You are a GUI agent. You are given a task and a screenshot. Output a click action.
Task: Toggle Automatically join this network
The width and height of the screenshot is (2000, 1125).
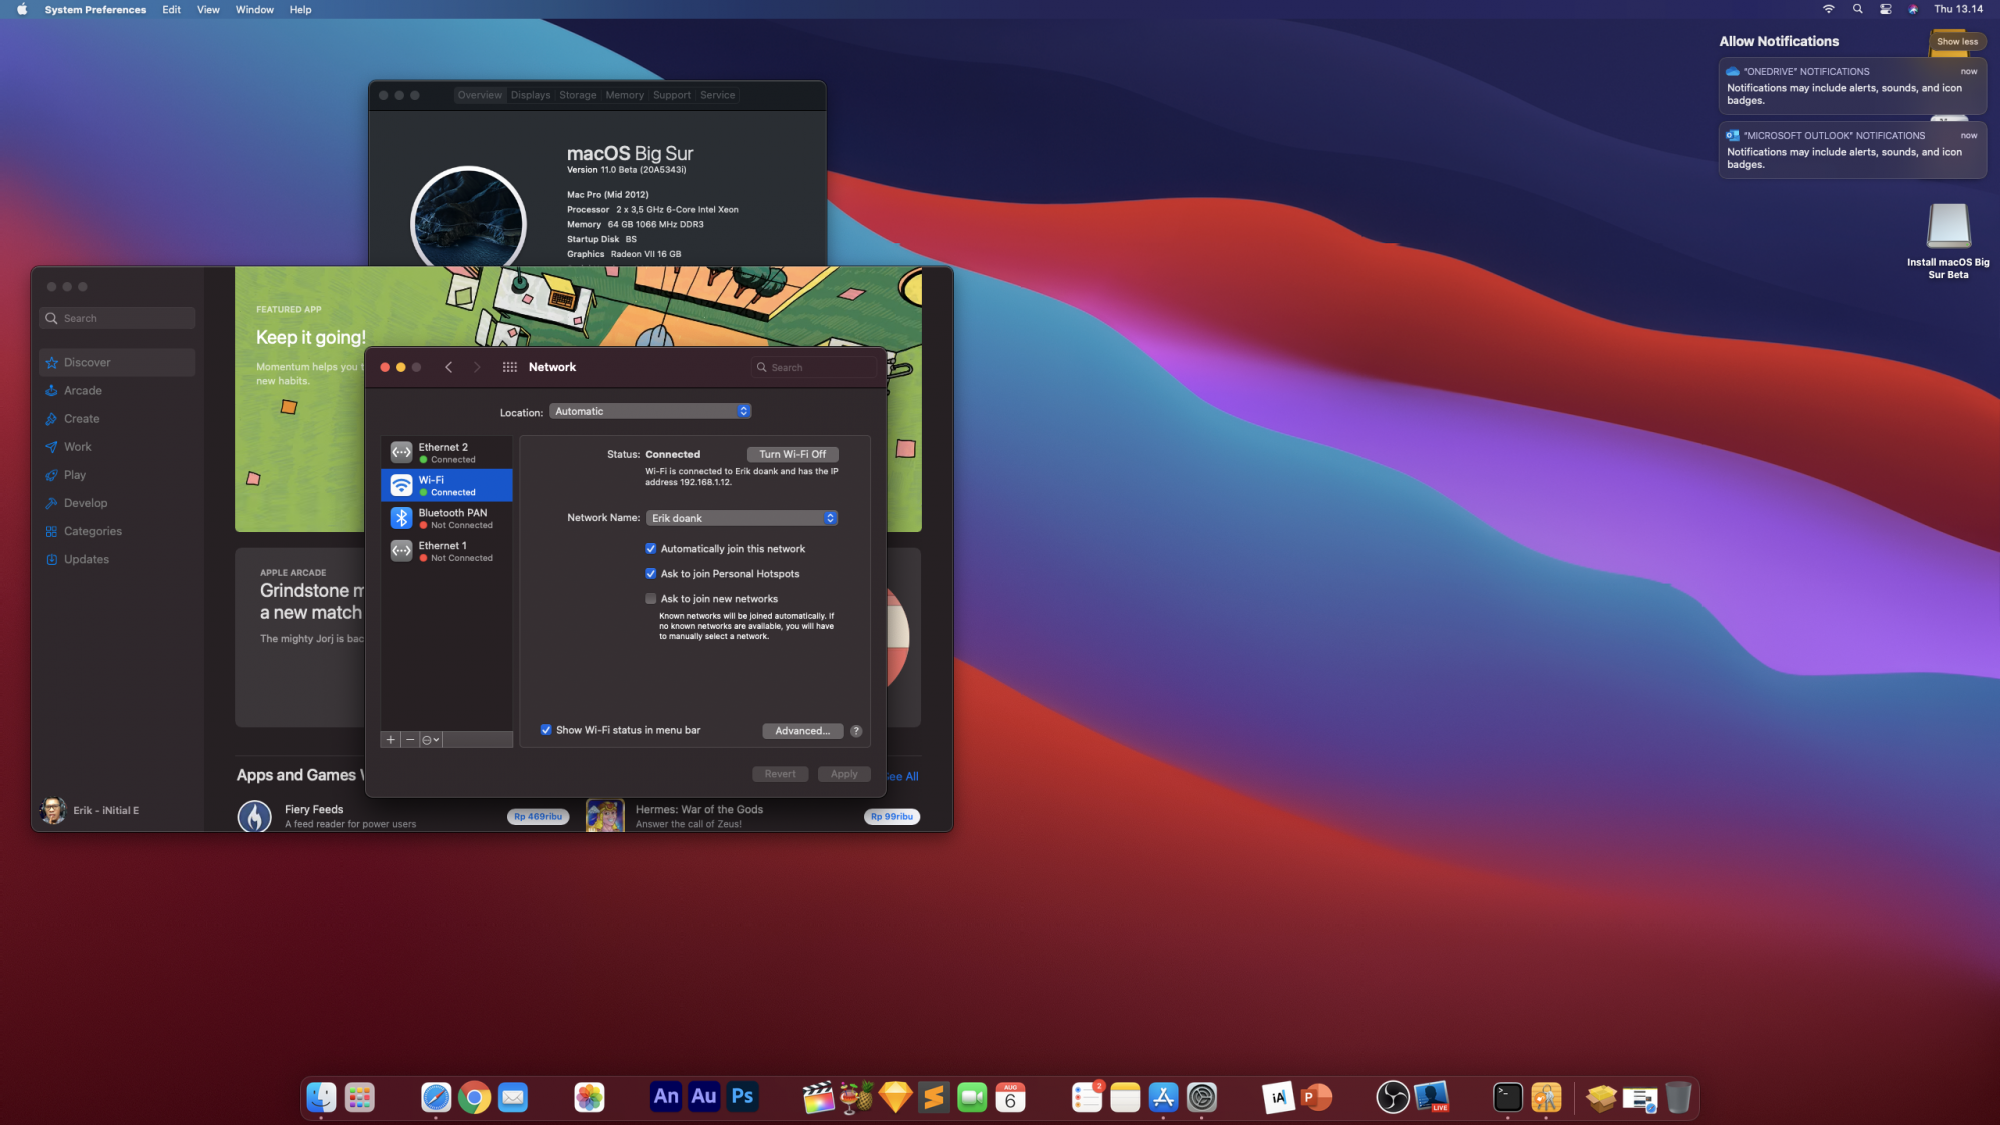click(x=651, y=549)
